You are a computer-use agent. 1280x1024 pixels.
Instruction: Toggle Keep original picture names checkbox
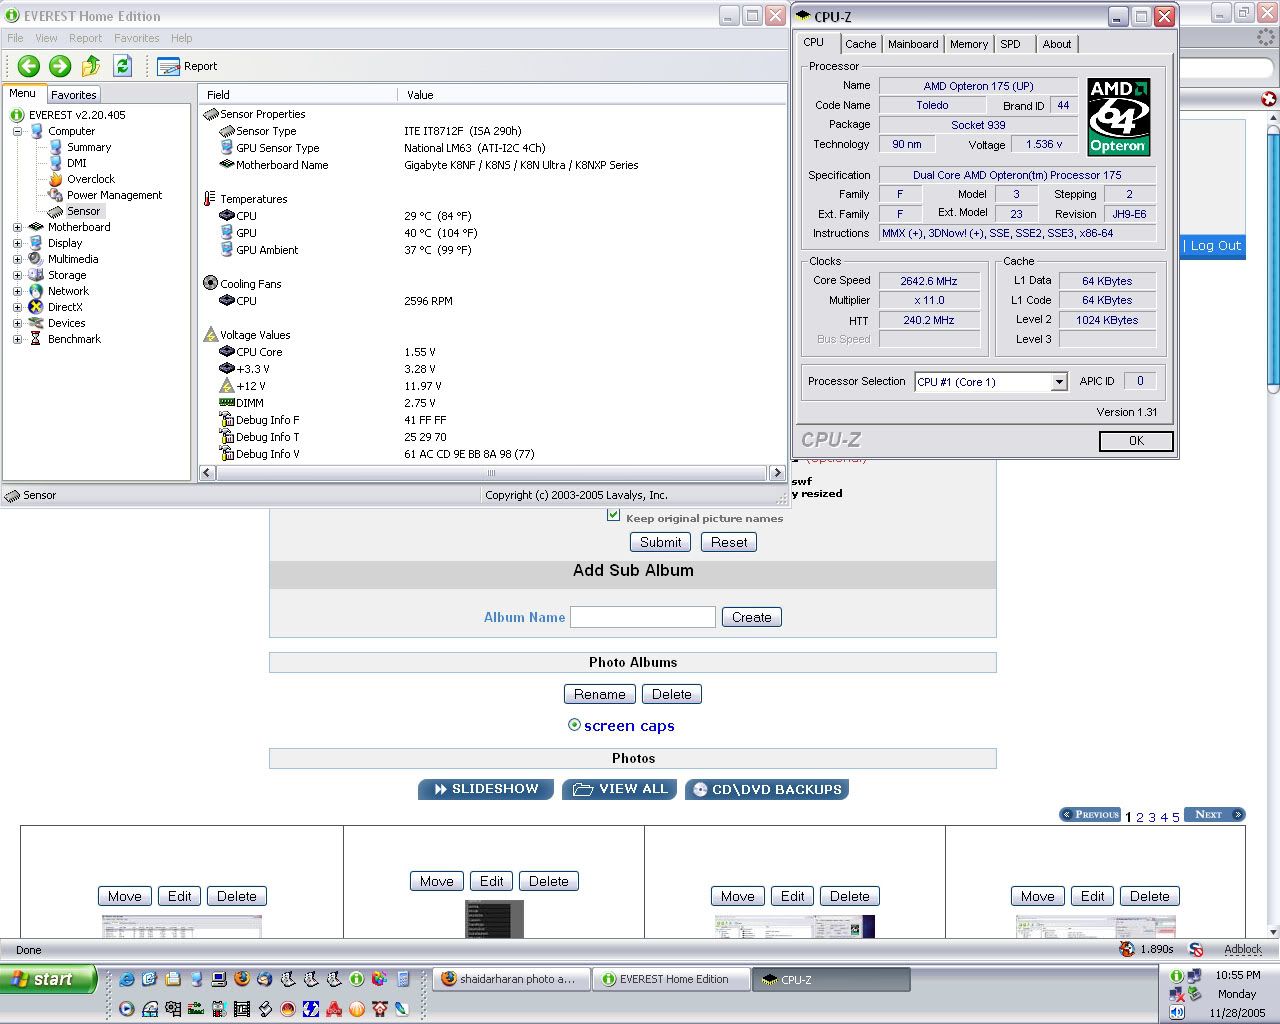click(613, 516)
